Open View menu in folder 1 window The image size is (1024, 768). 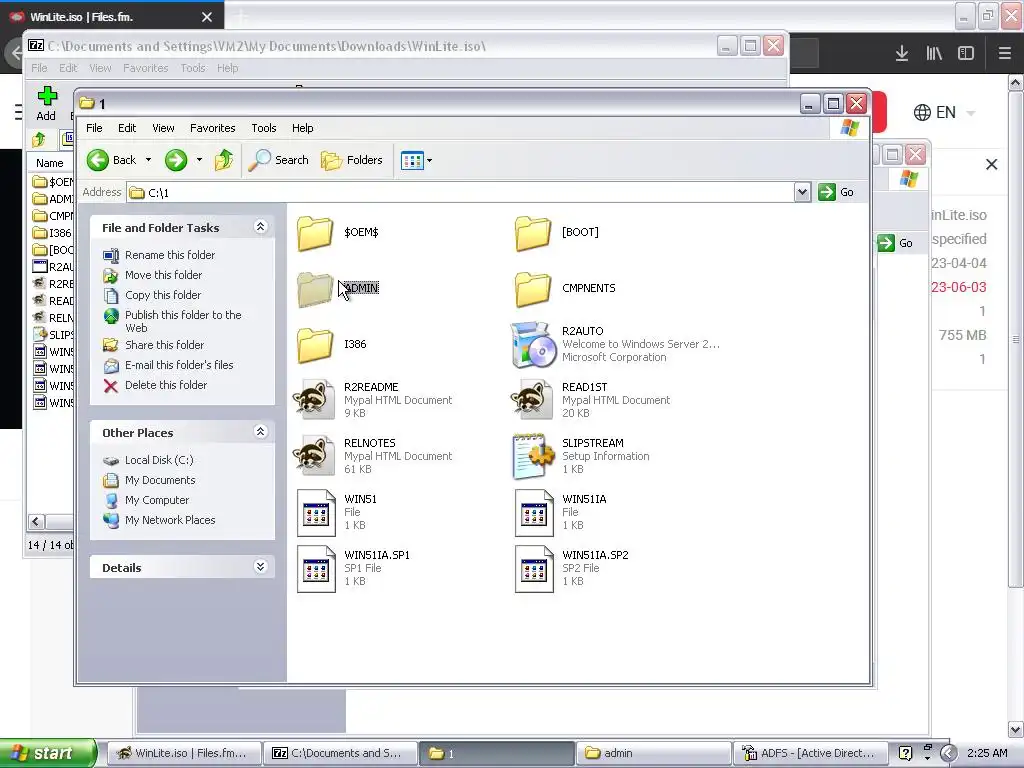[163, 128]
